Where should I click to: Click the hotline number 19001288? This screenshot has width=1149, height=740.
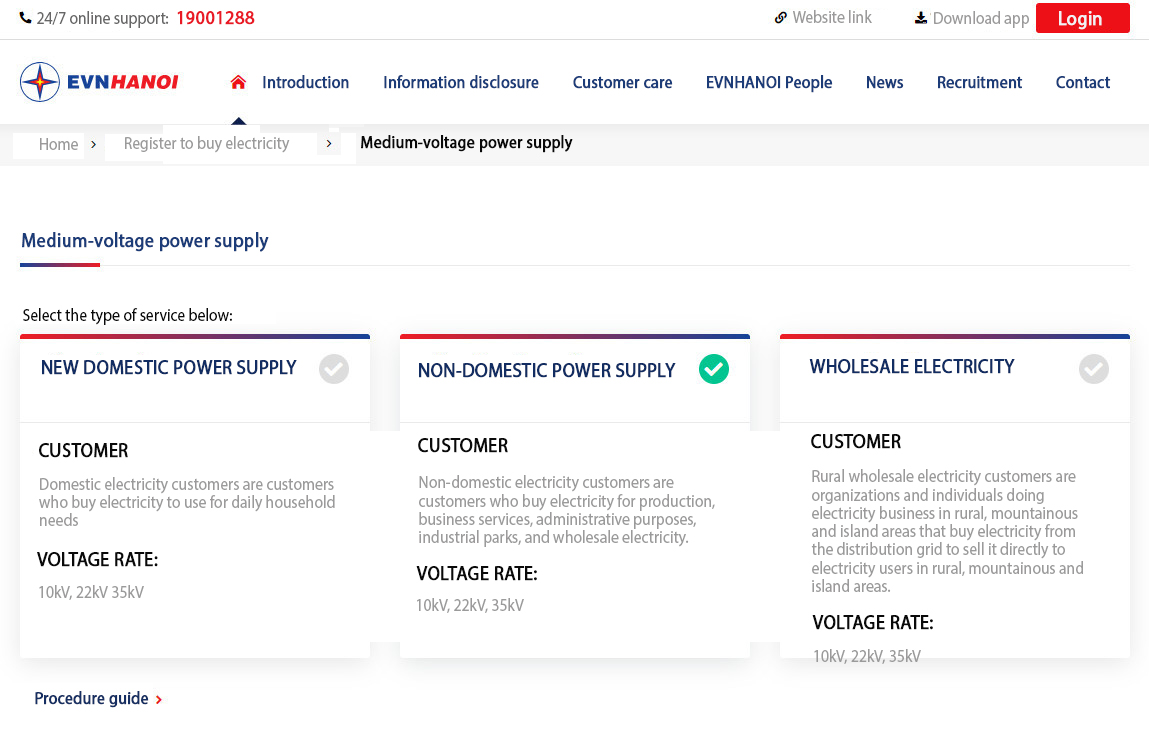tap(215, 18)
